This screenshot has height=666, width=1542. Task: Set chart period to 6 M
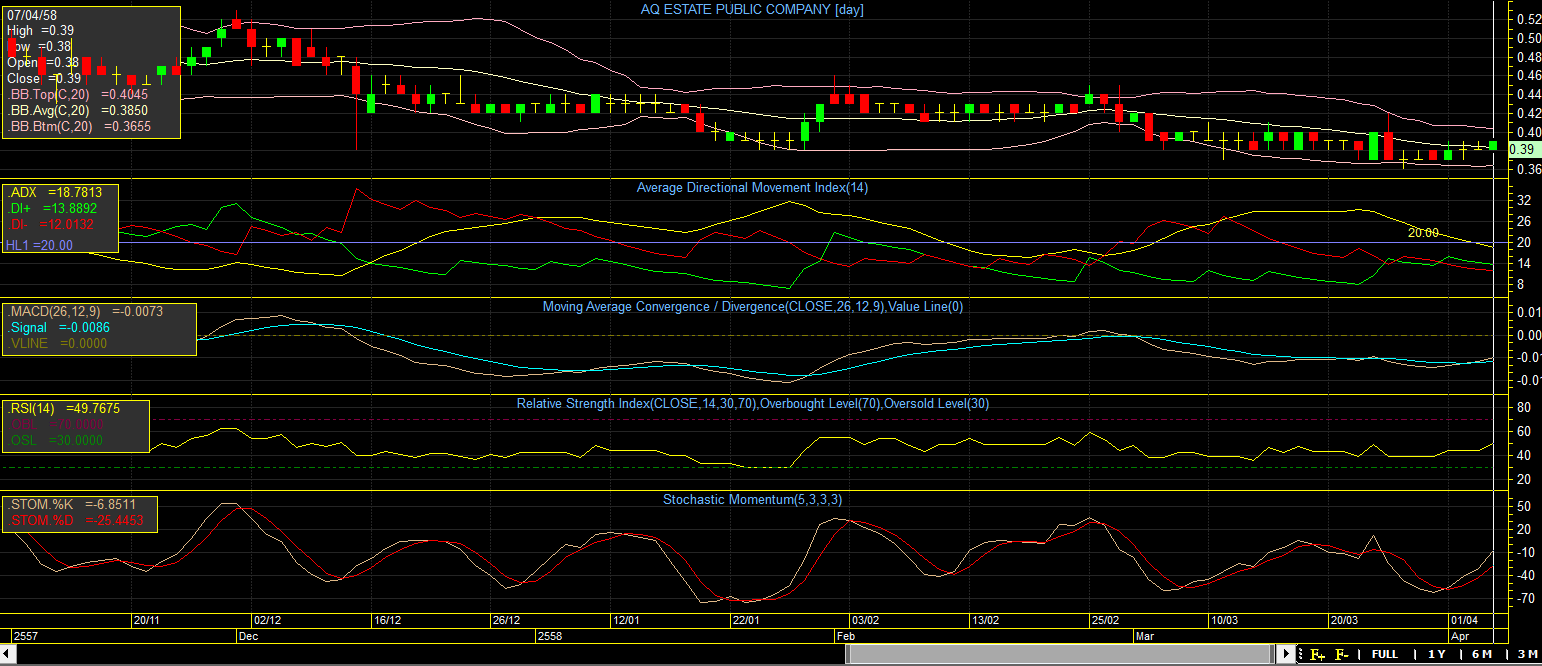click(x=1481, y=654)
